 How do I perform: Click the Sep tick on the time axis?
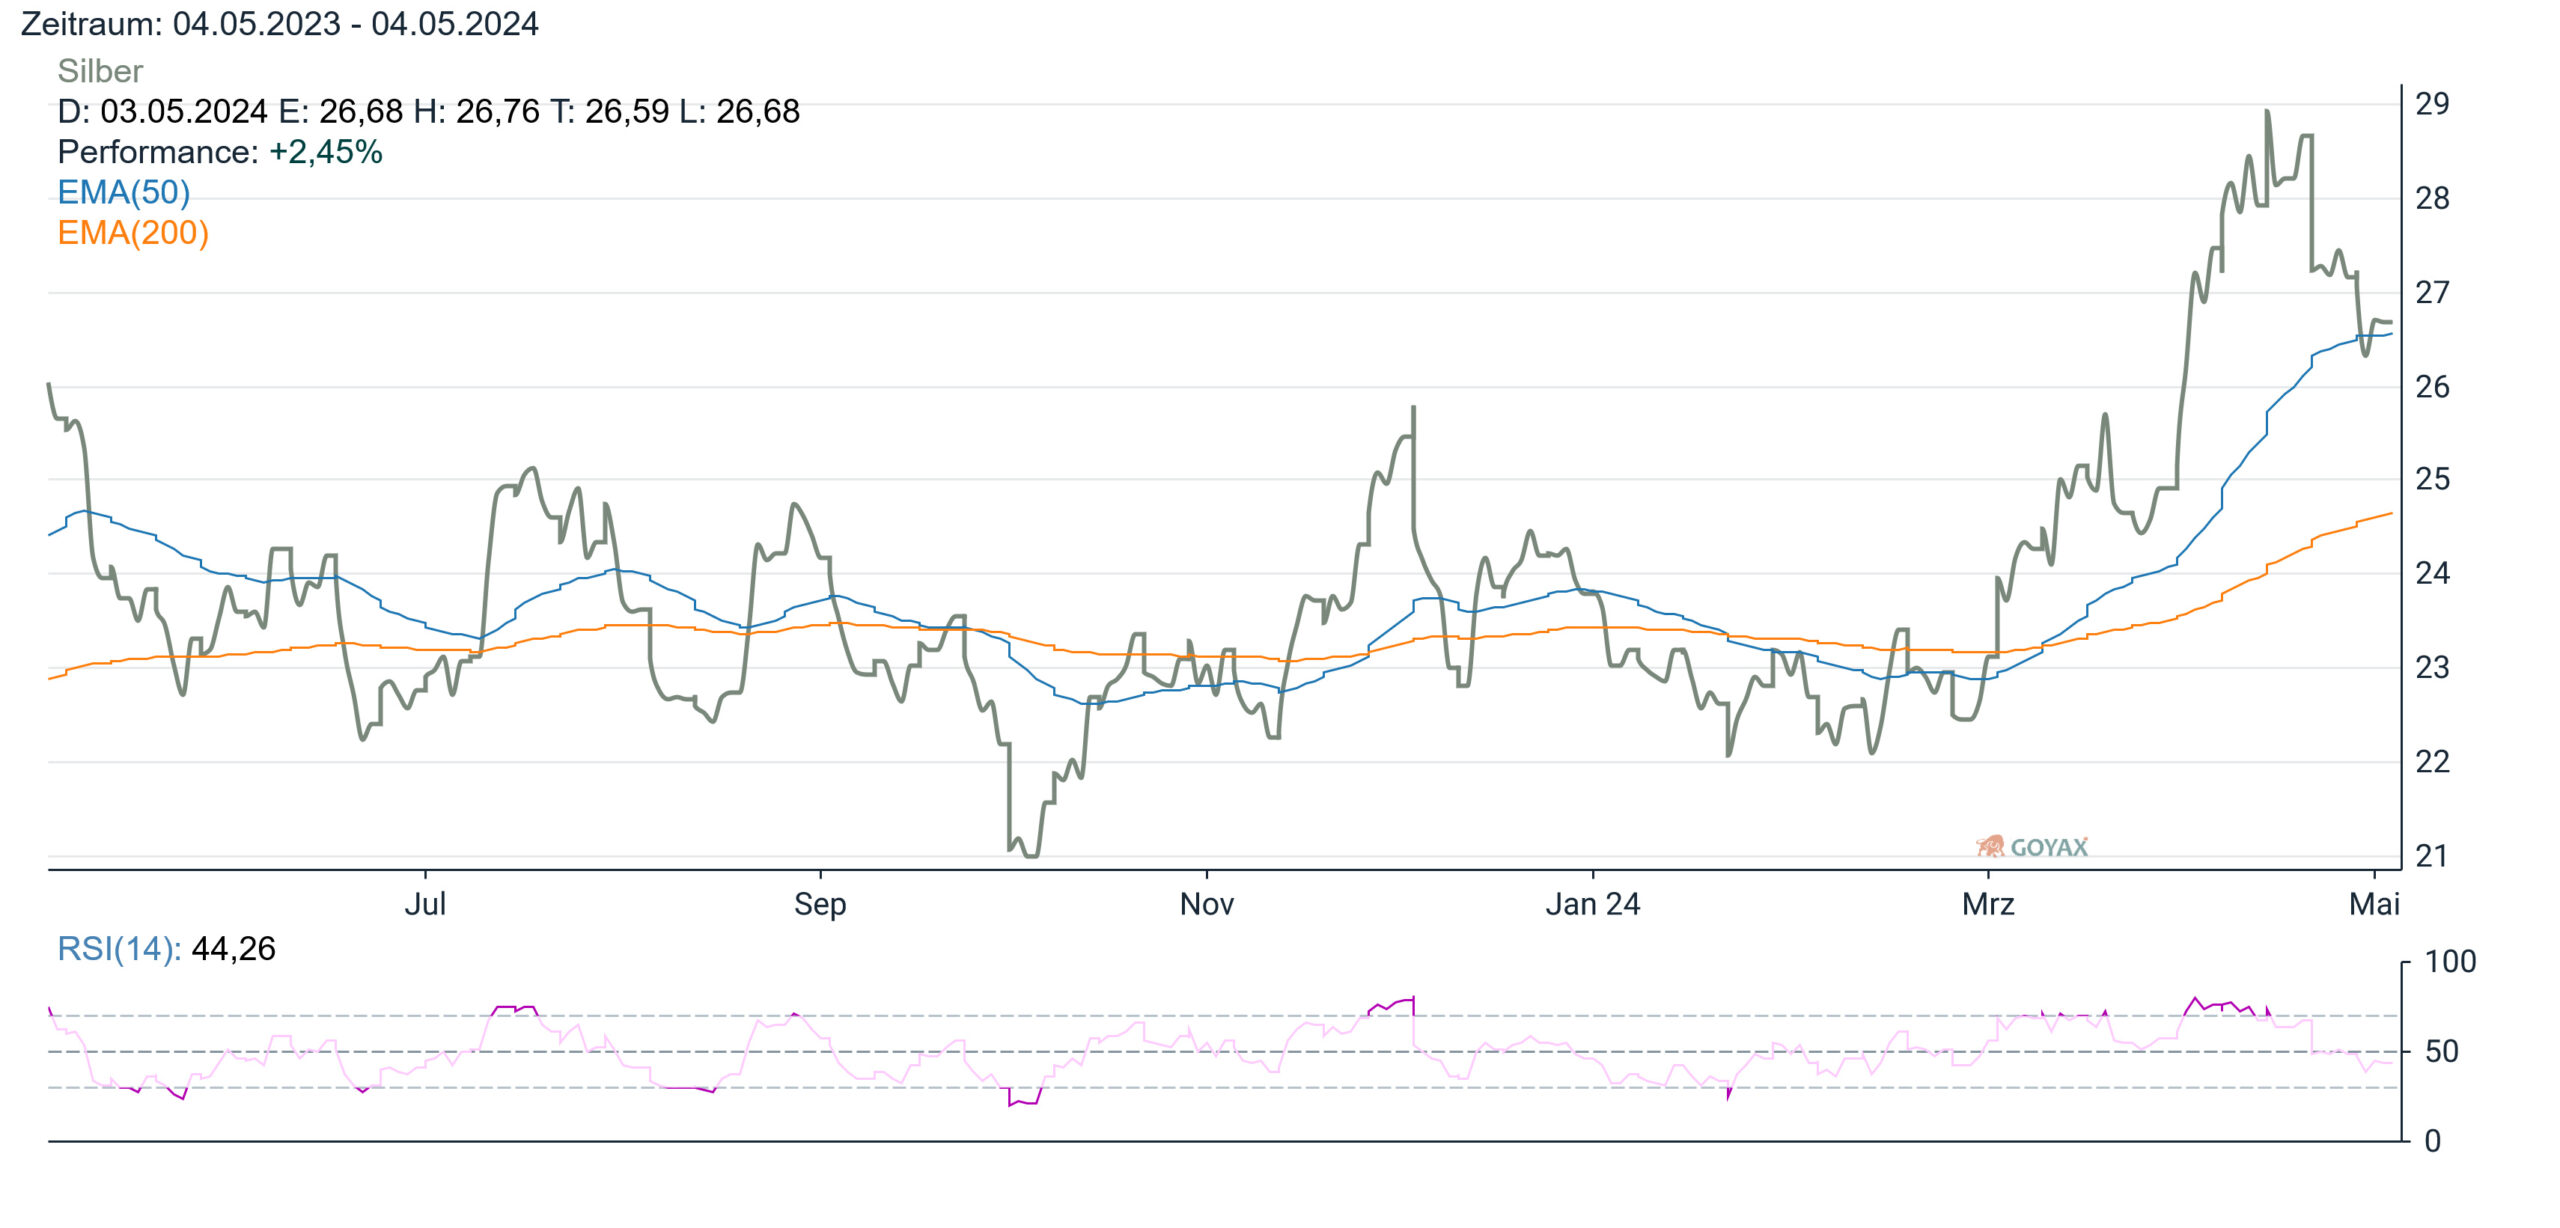point(820,904)
